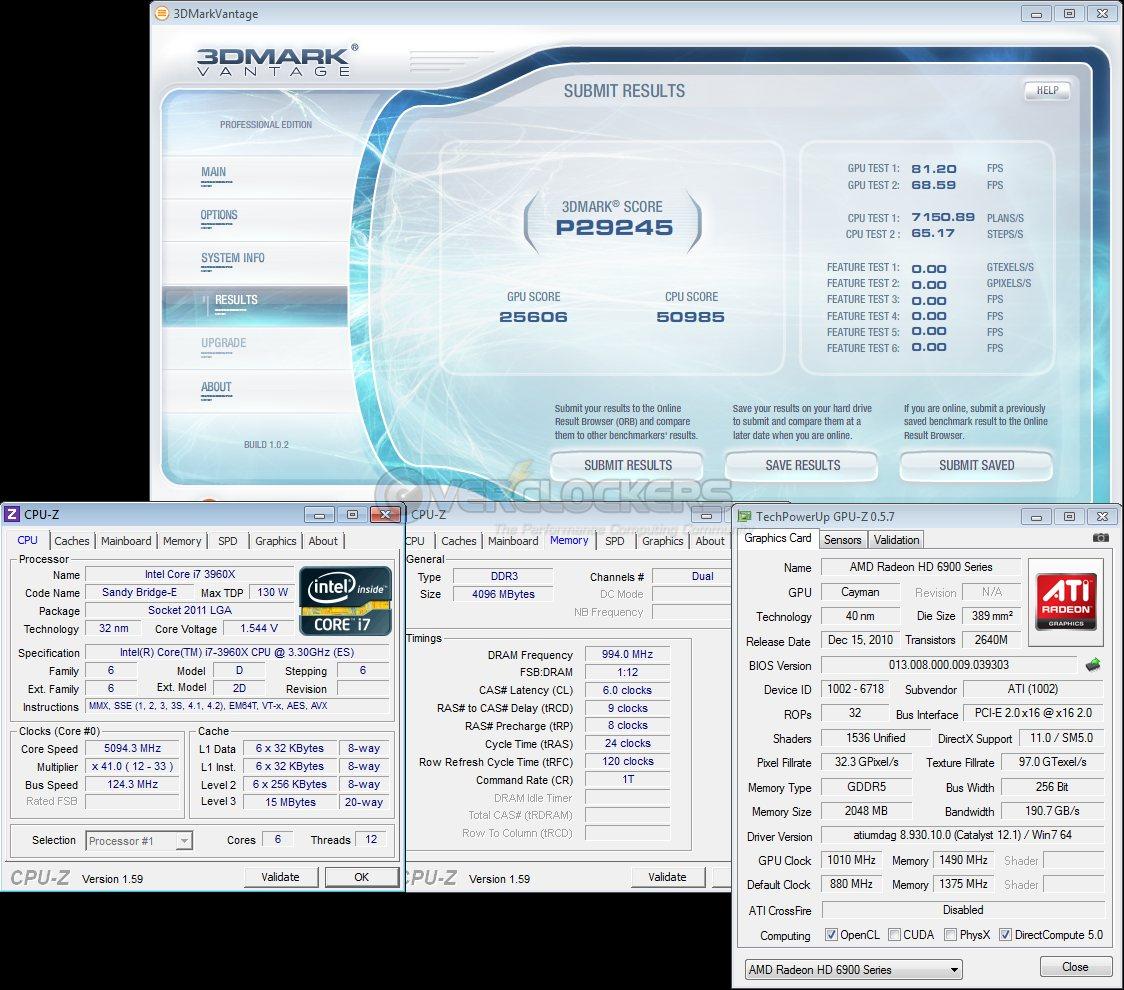Viewport: 1124px width, 990px height.
Task: Click the HELP button in 3DMark Vantage
Action: 1047,90
